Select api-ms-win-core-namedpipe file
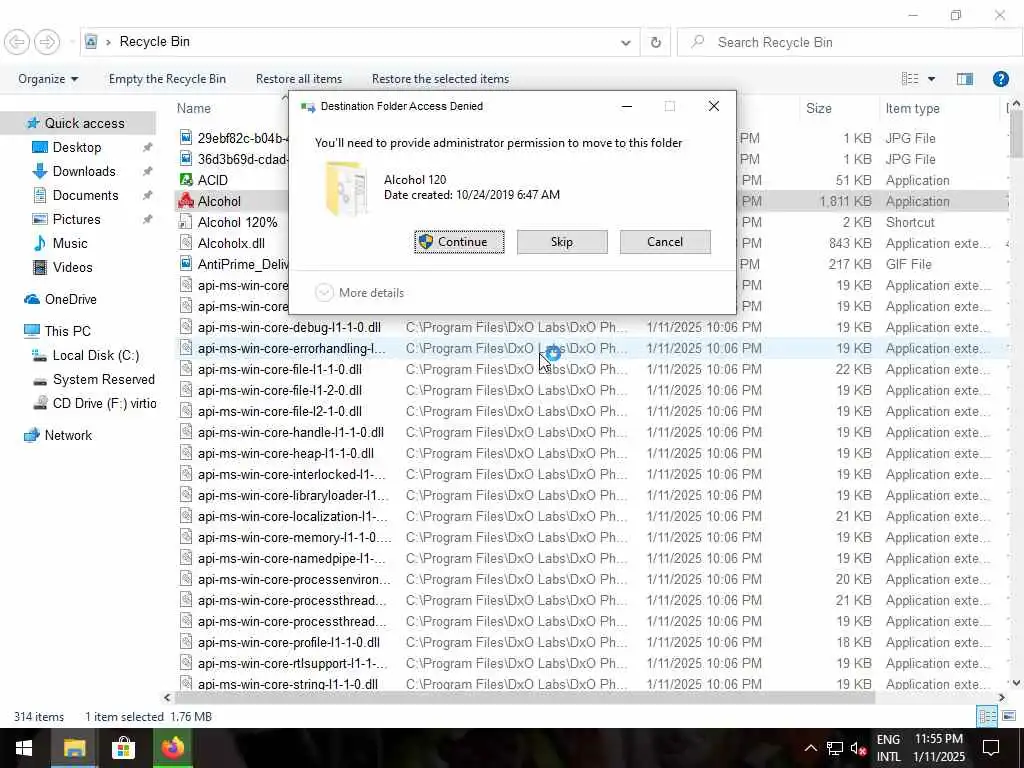This screenshot has height=768, width=1024. click(291, 558)
